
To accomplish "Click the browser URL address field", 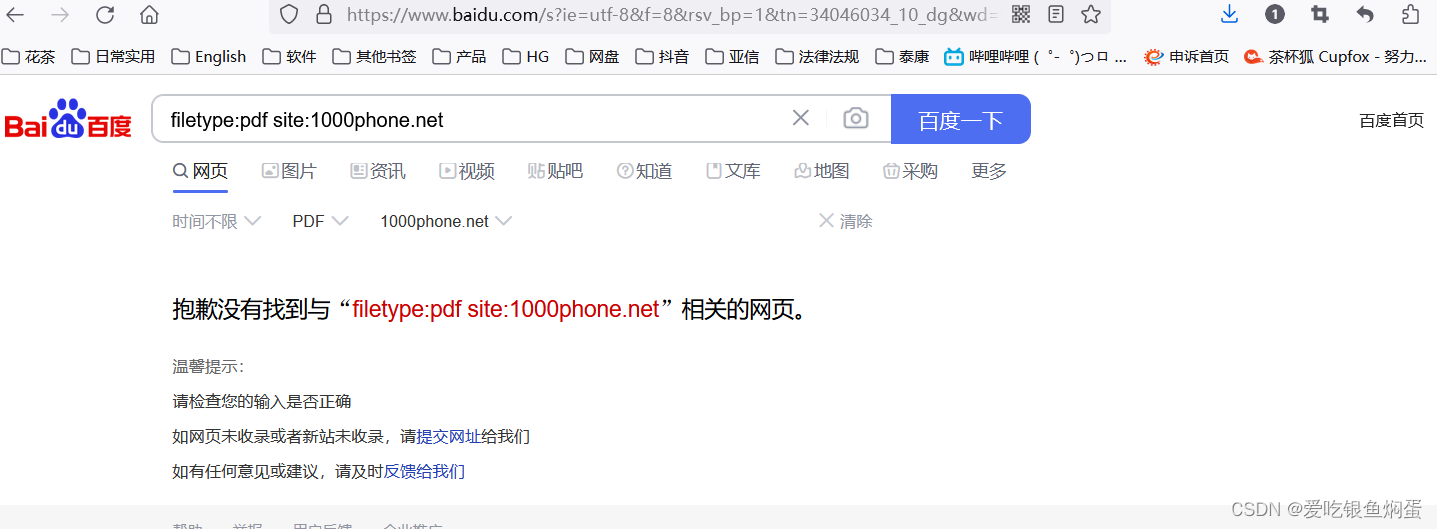I will coord(670,14).
